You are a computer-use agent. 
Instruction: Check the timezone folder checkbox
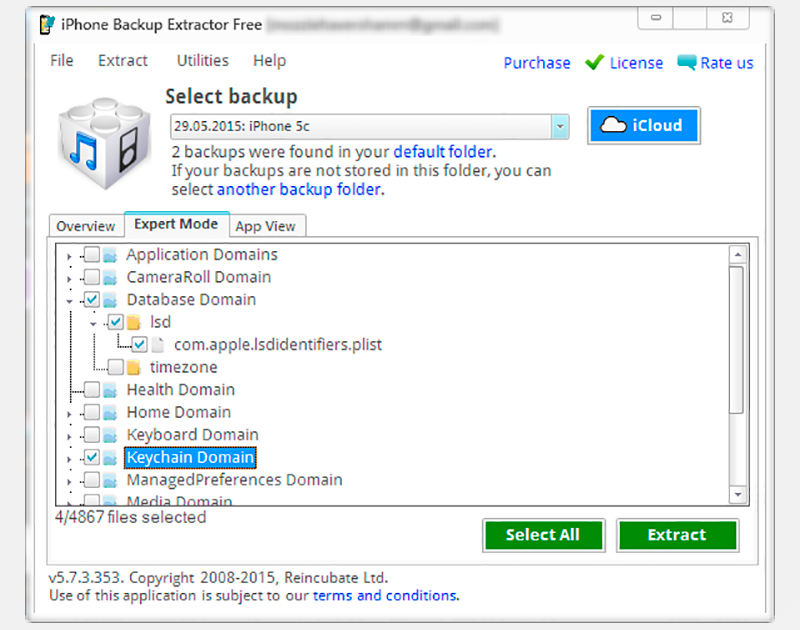point(116,367)
